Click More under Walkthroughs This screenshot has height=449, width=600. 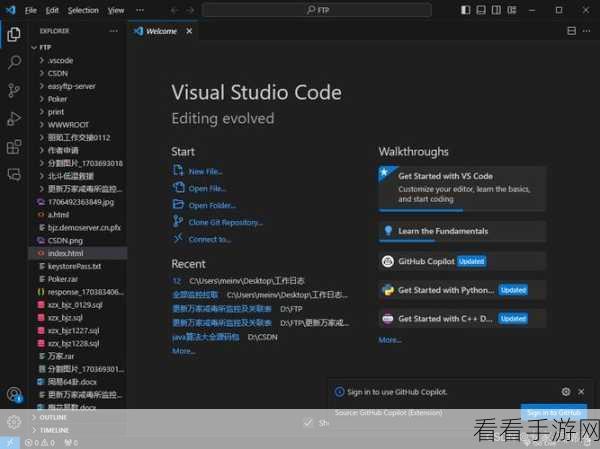pos(390,340)
